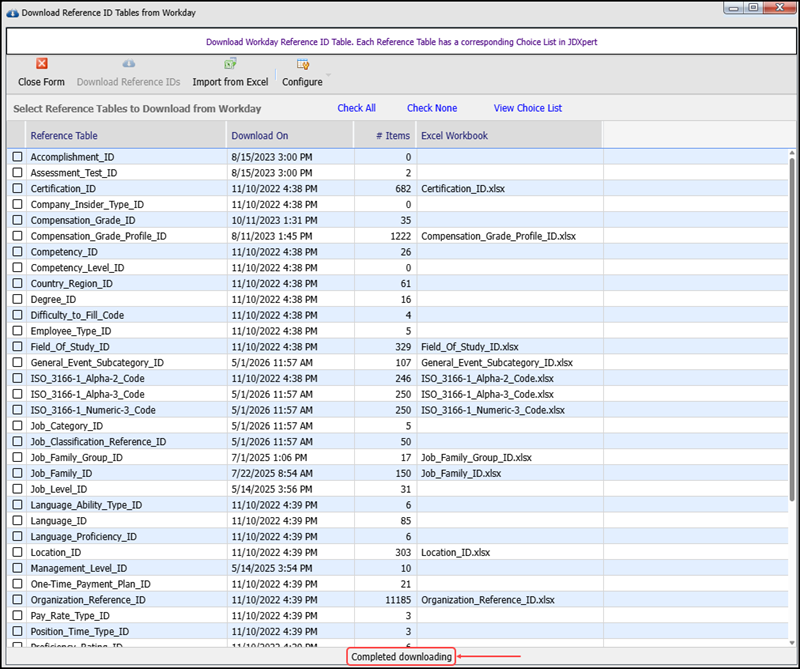Tick the Location_ID checkbox

coord(17,552)
